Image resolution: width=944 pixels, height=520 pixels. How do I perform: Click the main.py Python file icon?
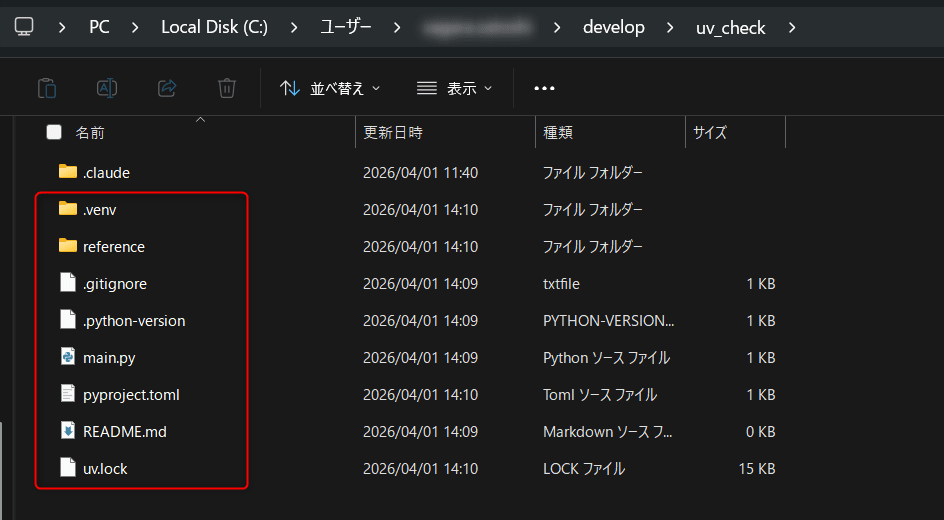68,357
